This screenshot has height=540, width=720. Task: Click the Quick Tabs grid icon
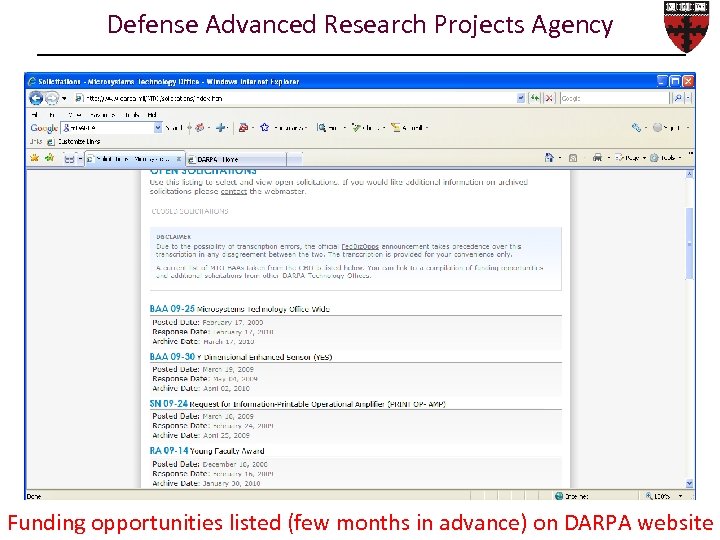(69, 159)
